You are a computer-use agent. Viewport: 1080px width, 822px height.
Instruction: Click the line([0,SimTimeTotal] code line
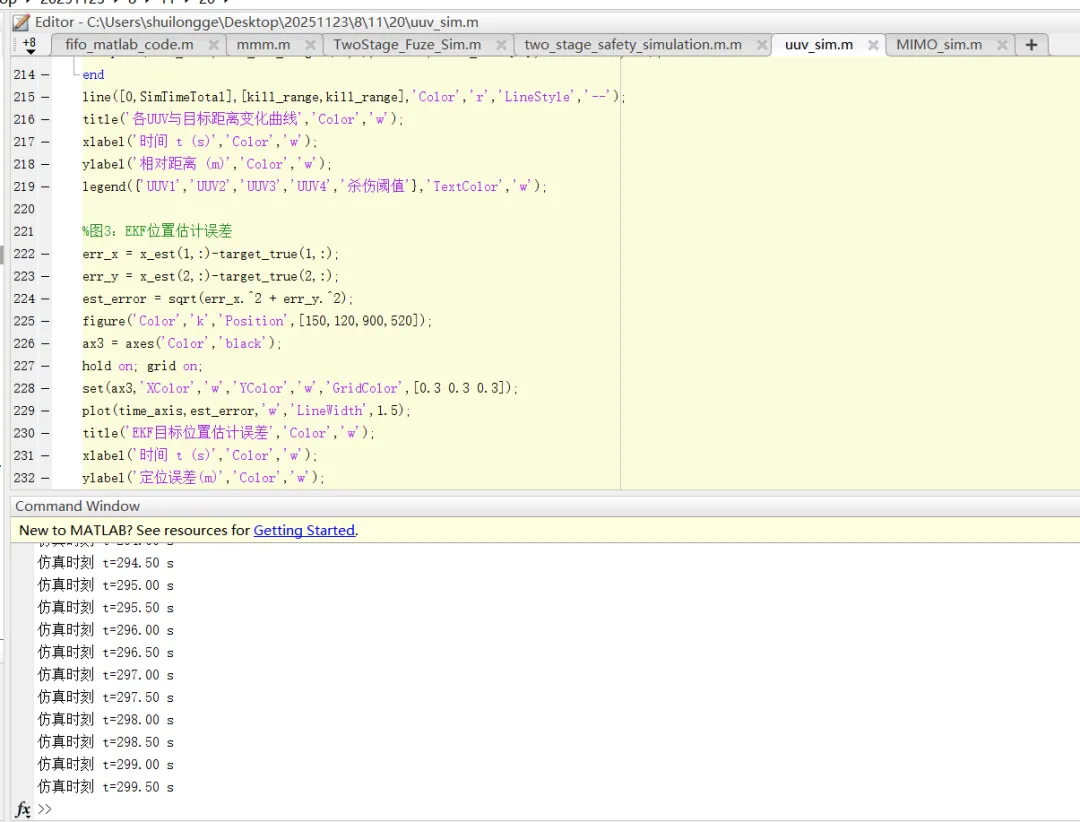click(353, 97)
